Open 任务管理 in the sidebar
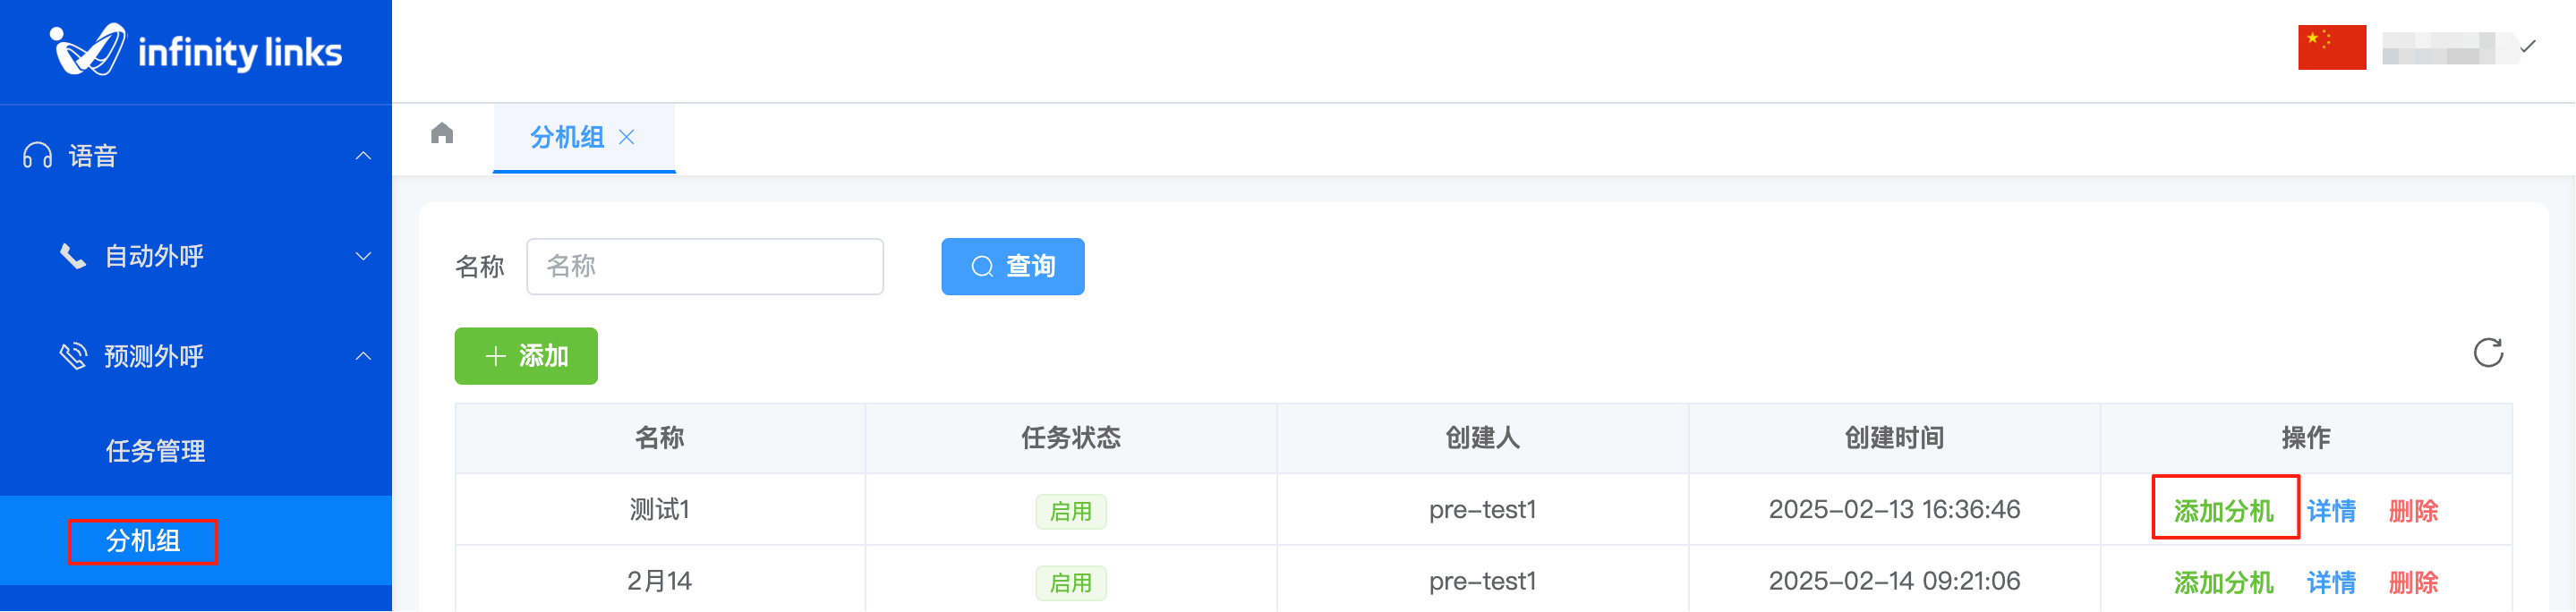Image resolution: width=2576 pixels, height=612 pixels. [x=156, y=451]
